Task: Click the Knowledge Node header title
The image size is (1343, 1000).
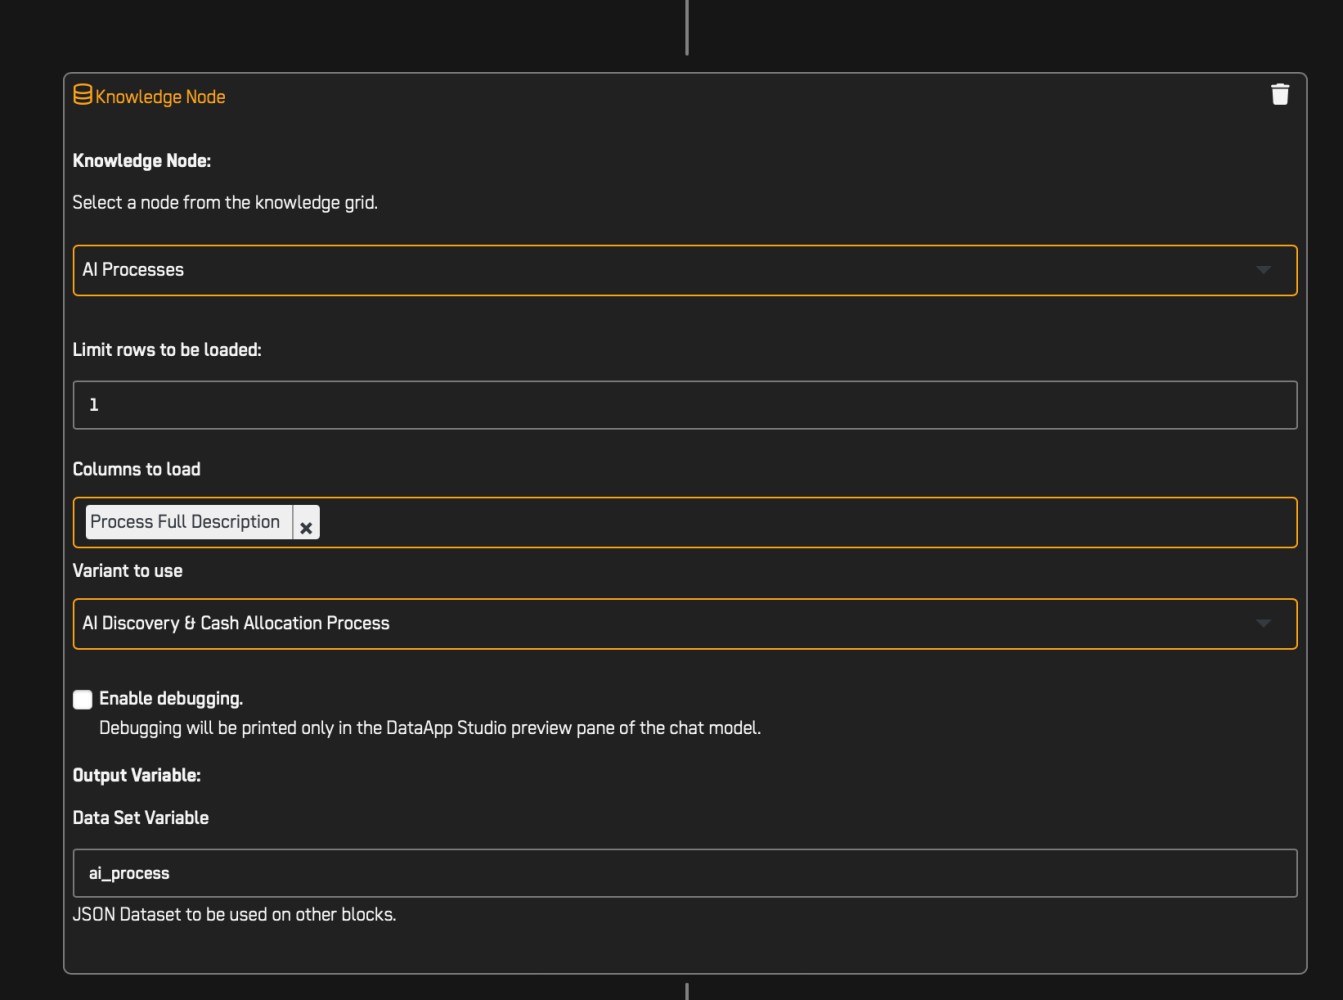Action: click(x=160, y=97)
